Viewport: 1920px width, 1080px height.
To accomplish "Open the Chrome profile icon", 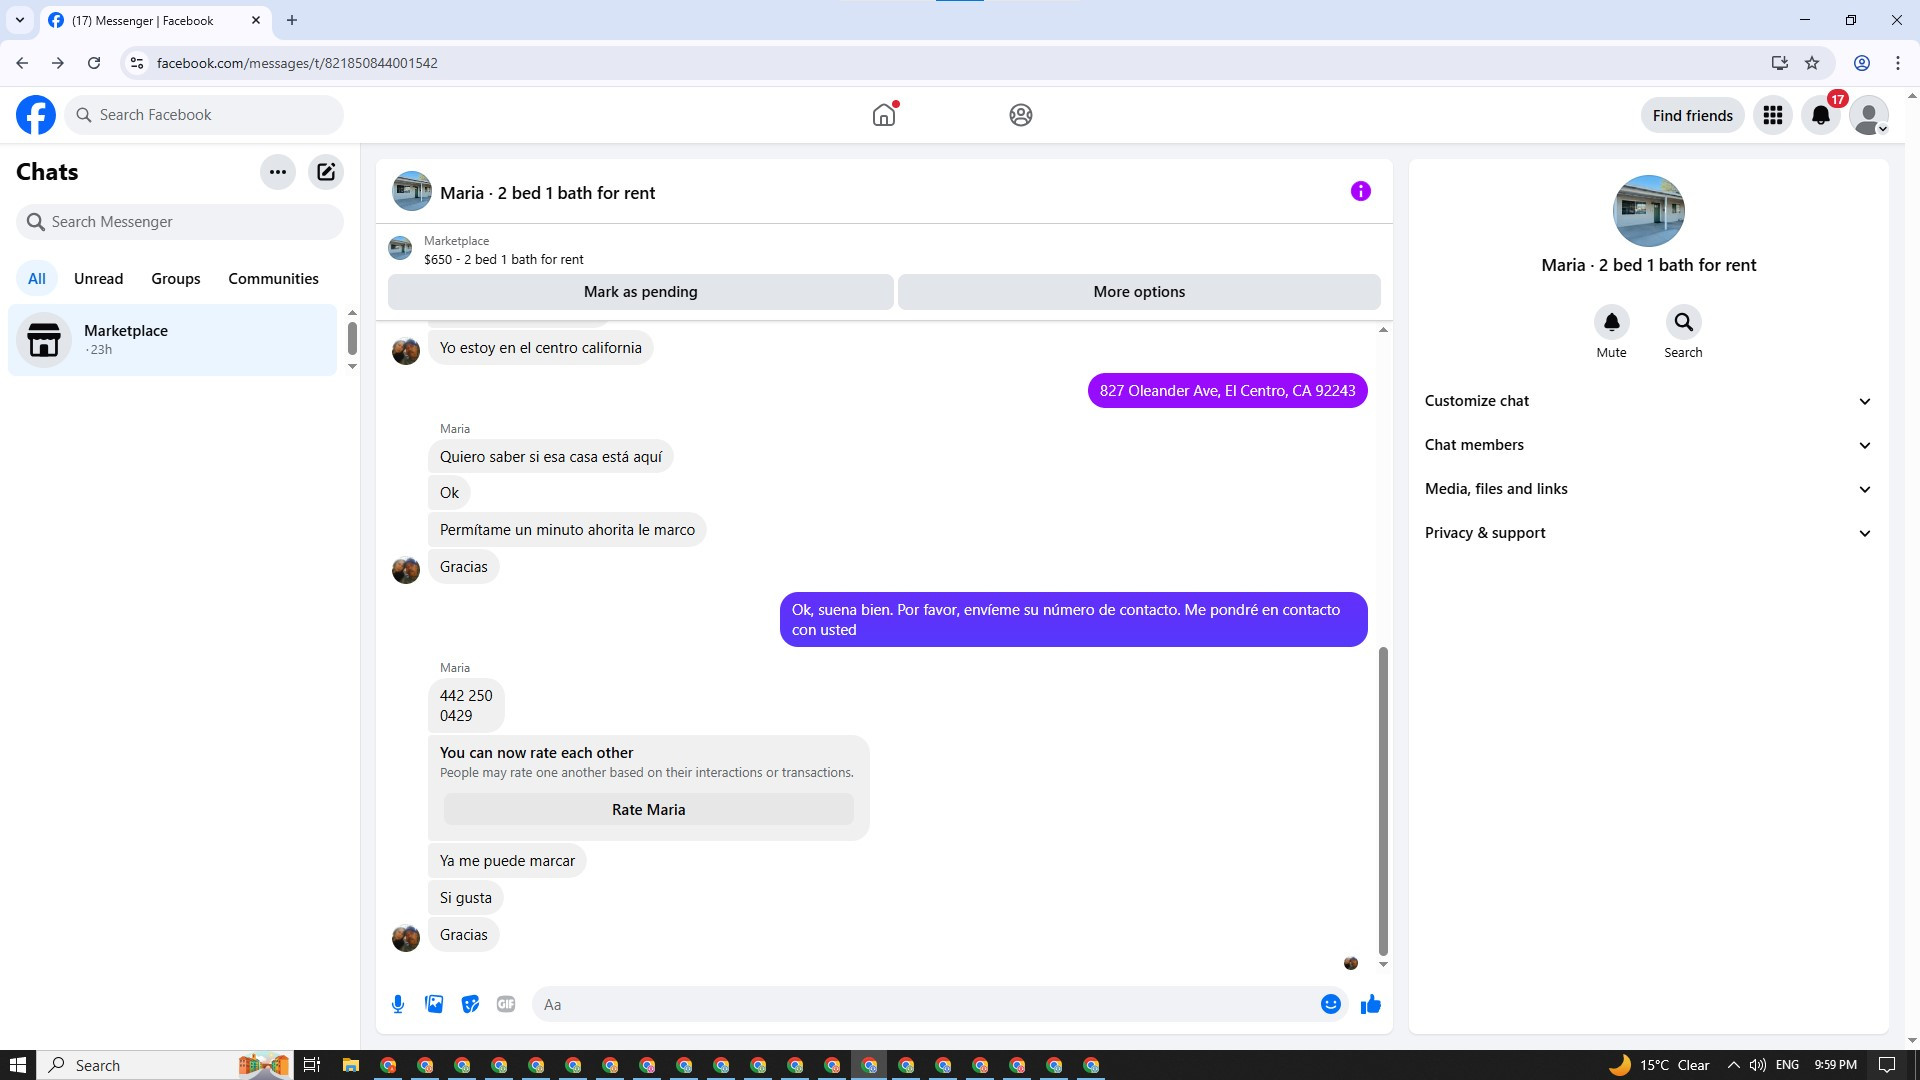I will (x=1862, y=63).
